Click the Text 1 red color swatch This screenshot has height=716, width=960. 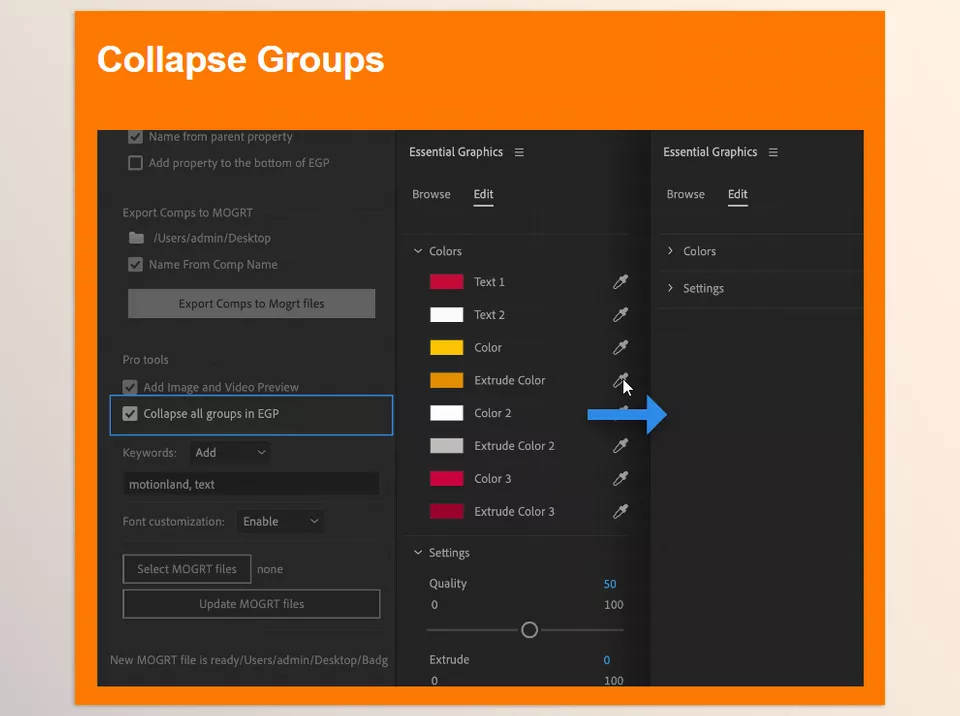[446, 282]
